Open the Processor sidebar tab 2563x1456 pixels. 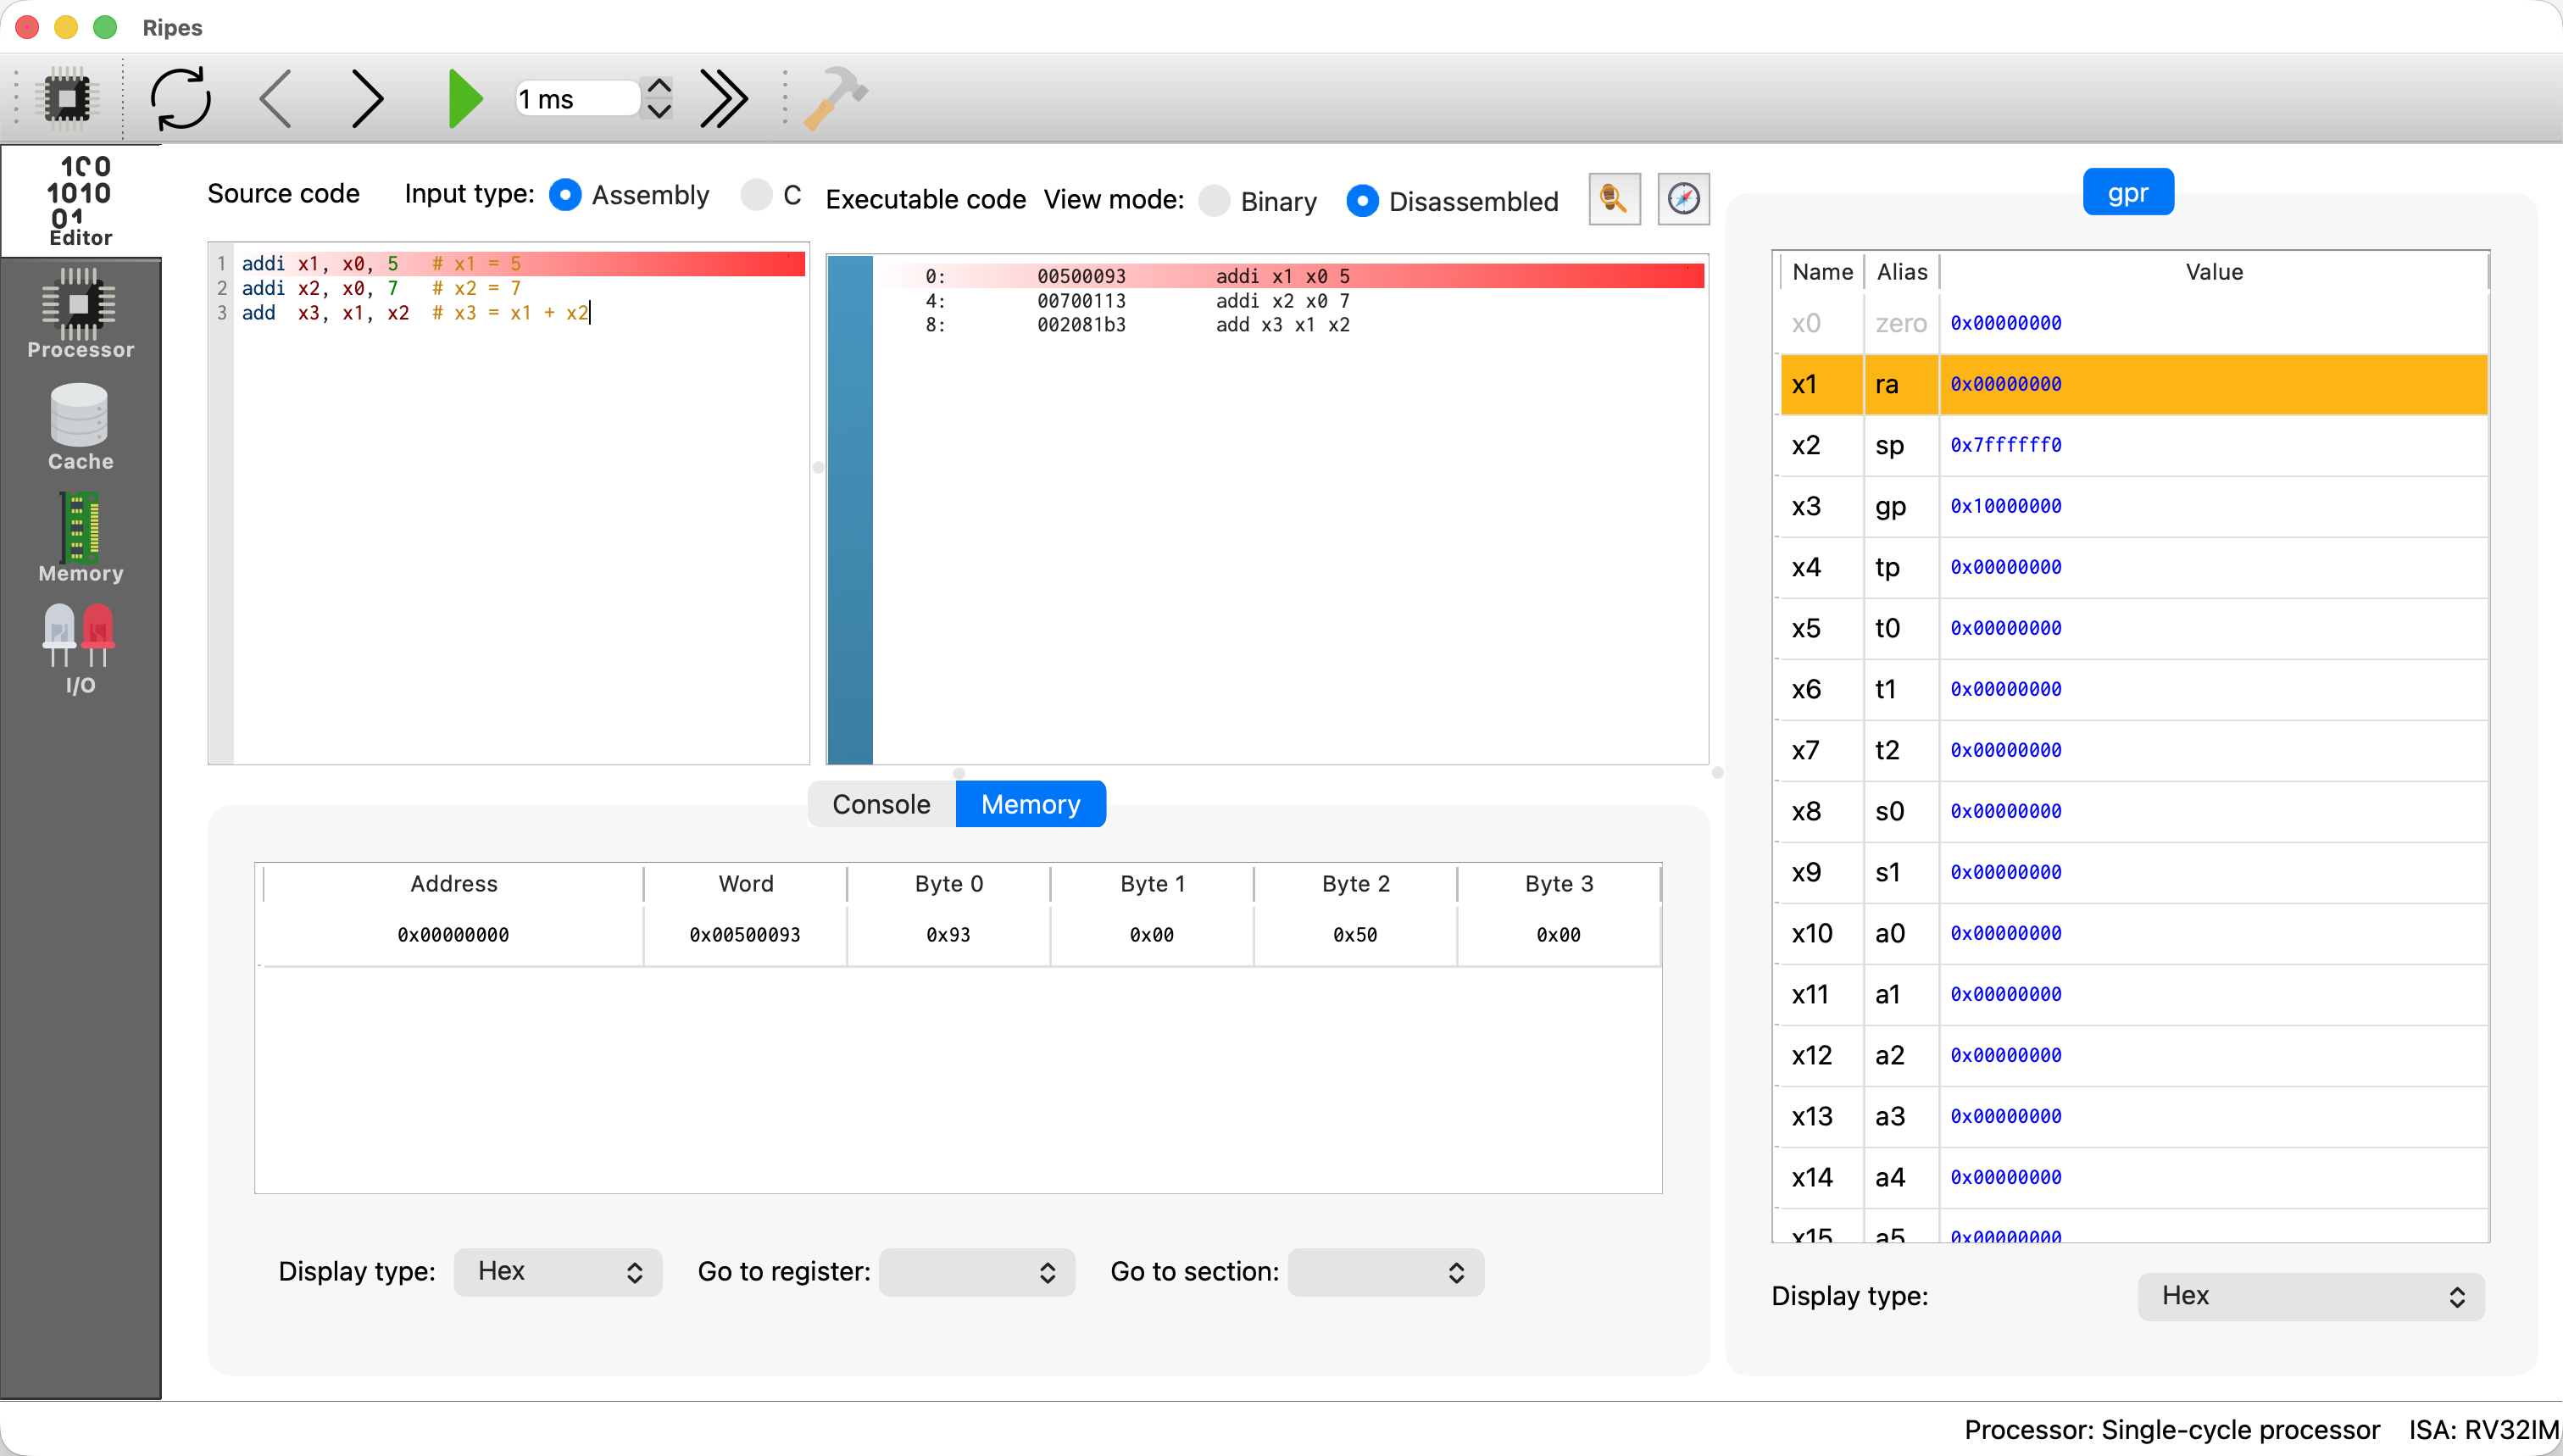click(x=80, y=313)
